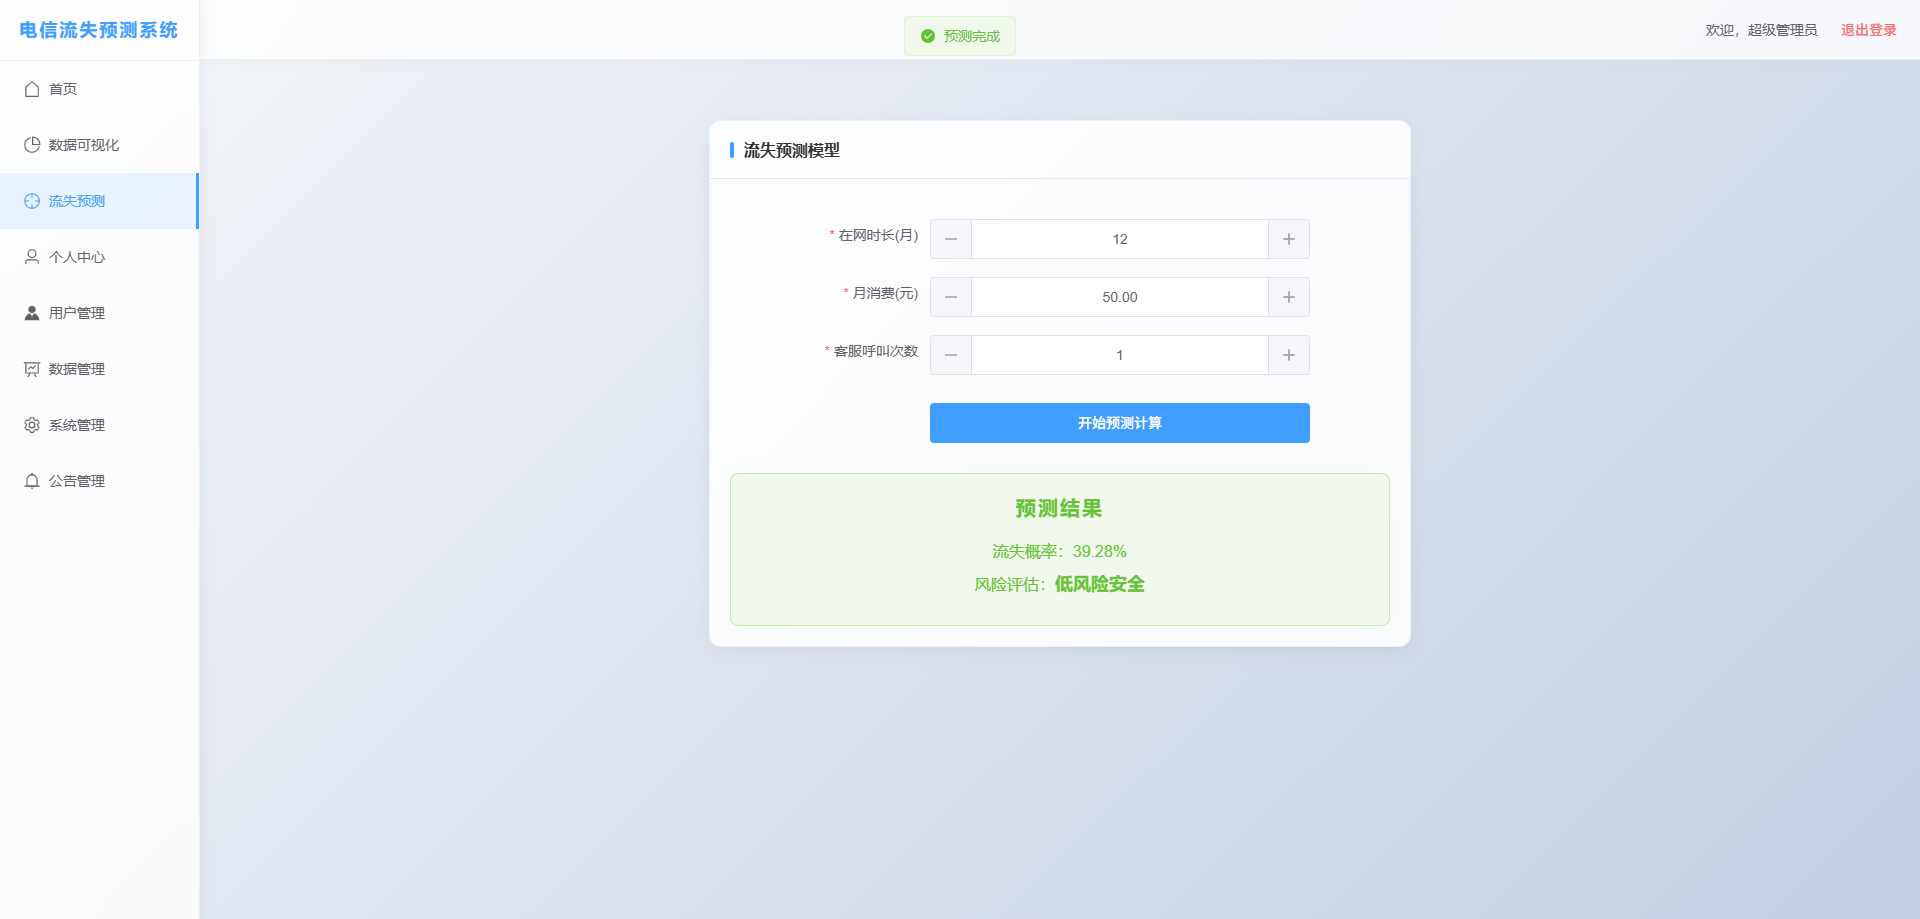Focus the 月消费(元) input field
Screen dimensions: 1920x919
click(1119, 297)
